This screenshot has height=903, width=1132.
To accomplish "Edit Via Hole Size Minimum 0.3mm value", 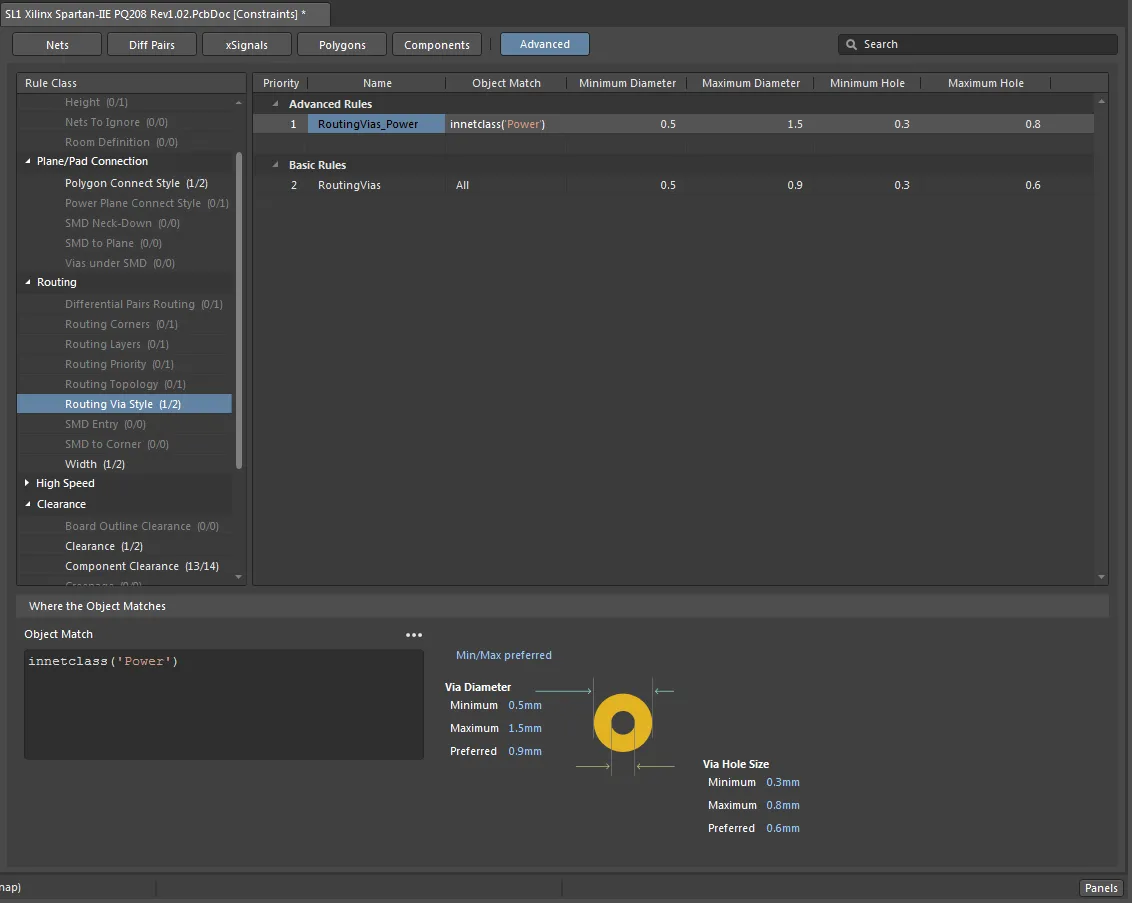I will (x=783, y=782).
